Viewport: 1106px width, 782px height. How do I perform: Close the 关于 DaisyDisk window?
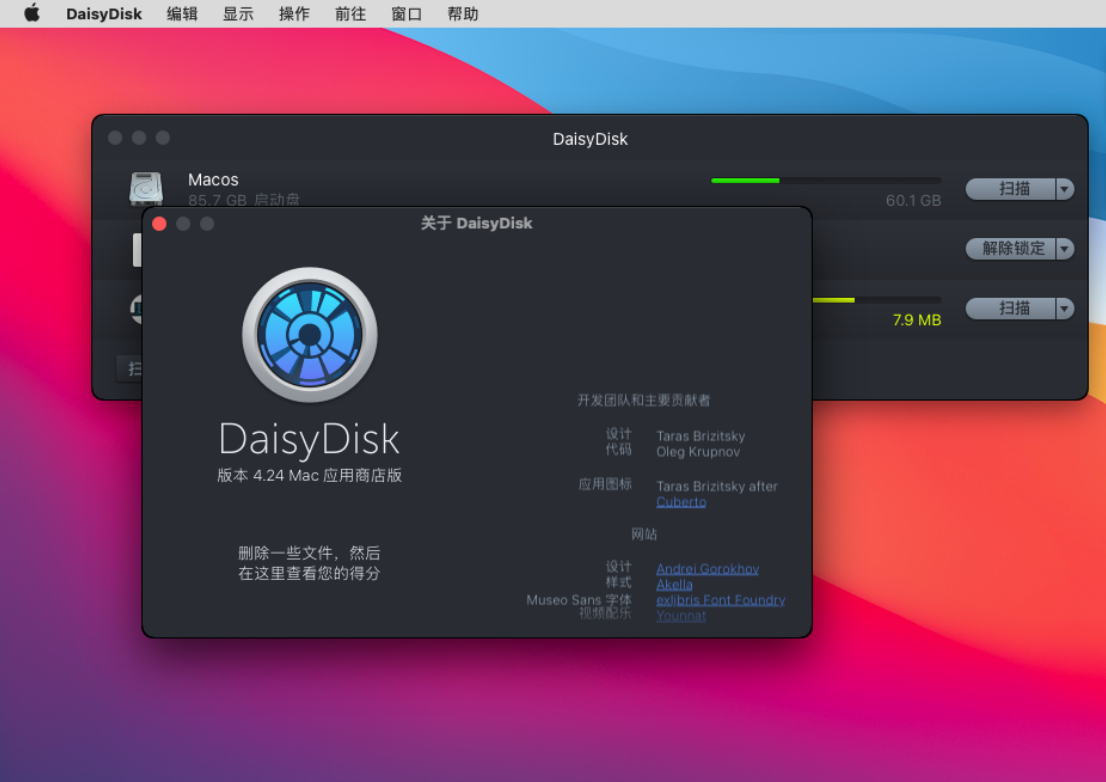coord(159,224)
